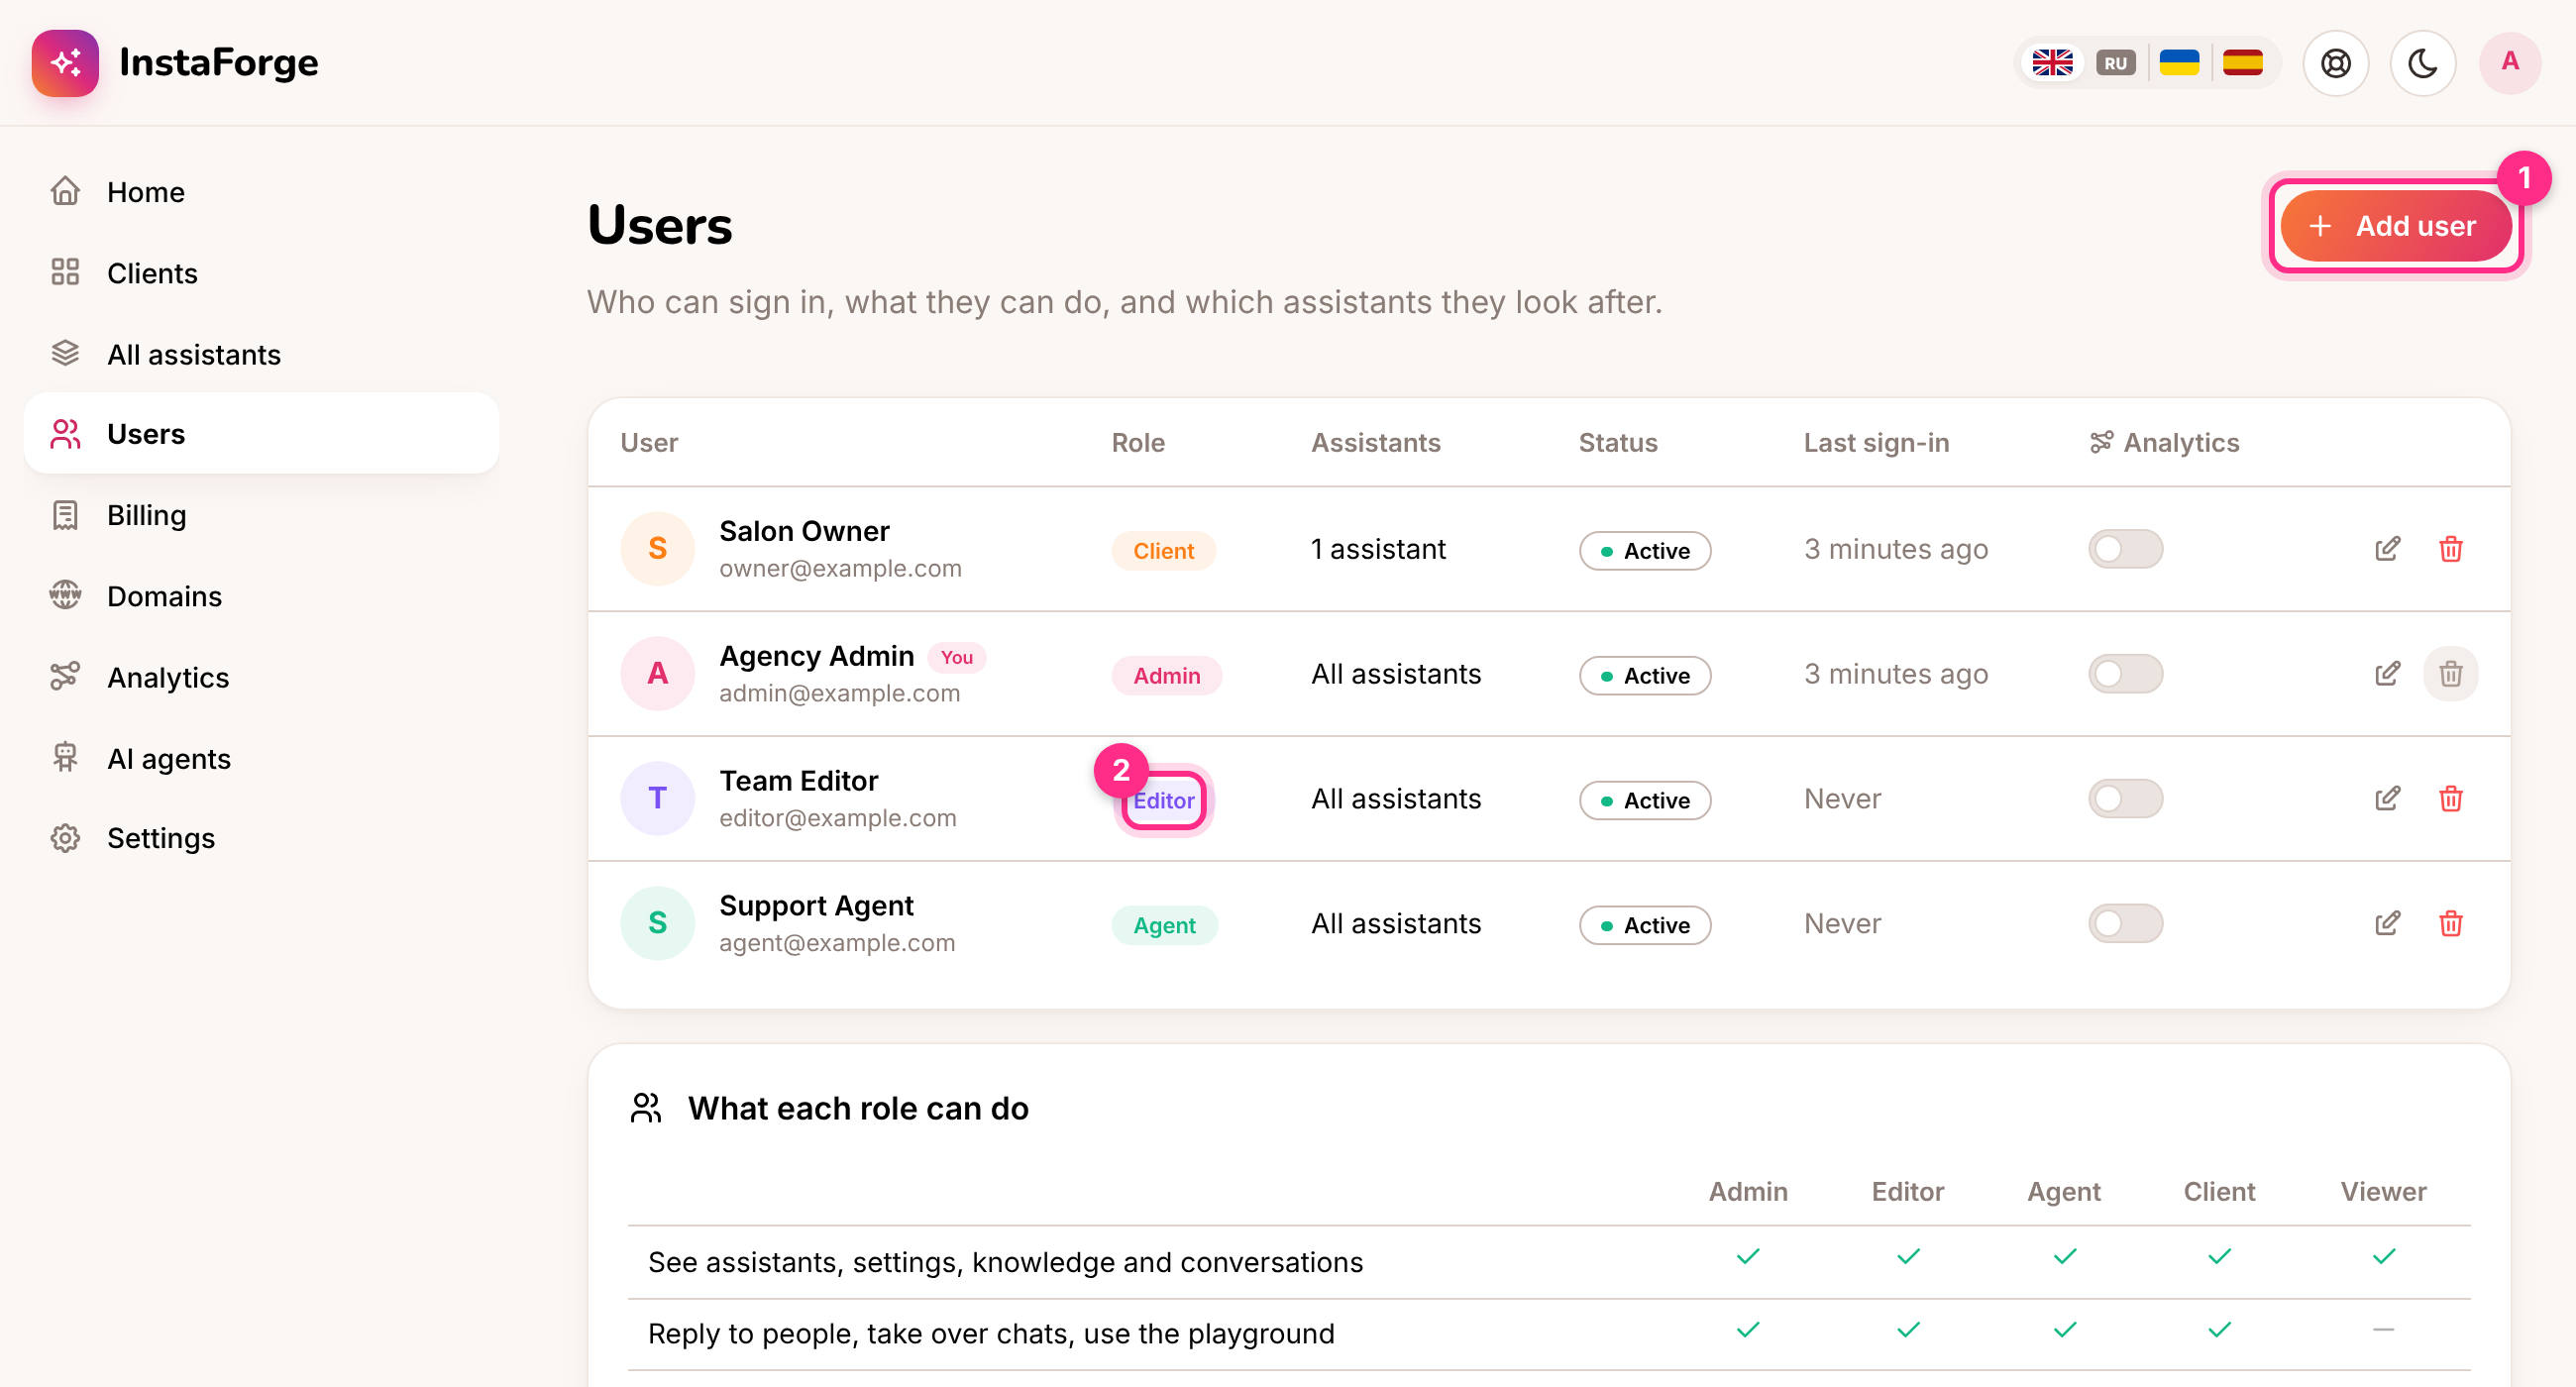
Task: Click the Editor role badge
Action: (1163, 801)
